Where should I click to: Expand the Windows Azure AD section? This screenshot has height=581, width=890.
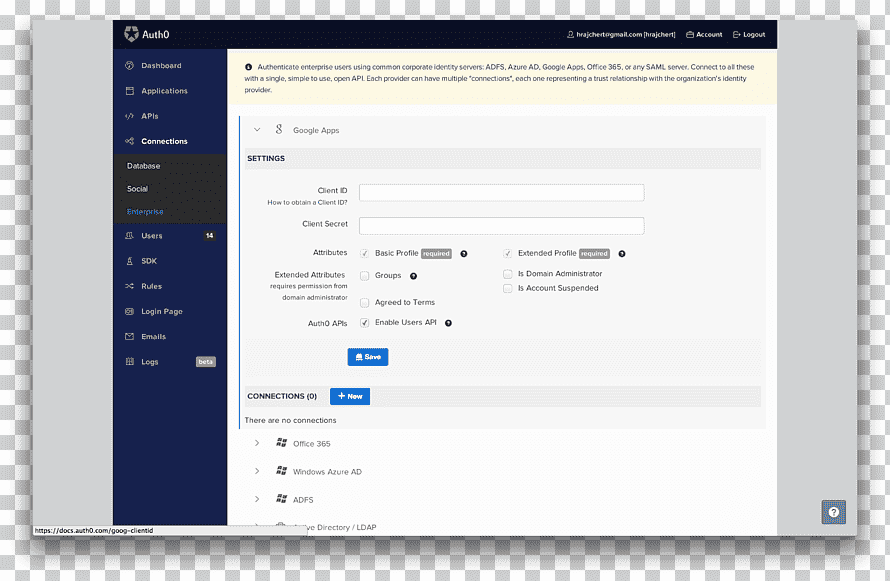tap(257, 471)
